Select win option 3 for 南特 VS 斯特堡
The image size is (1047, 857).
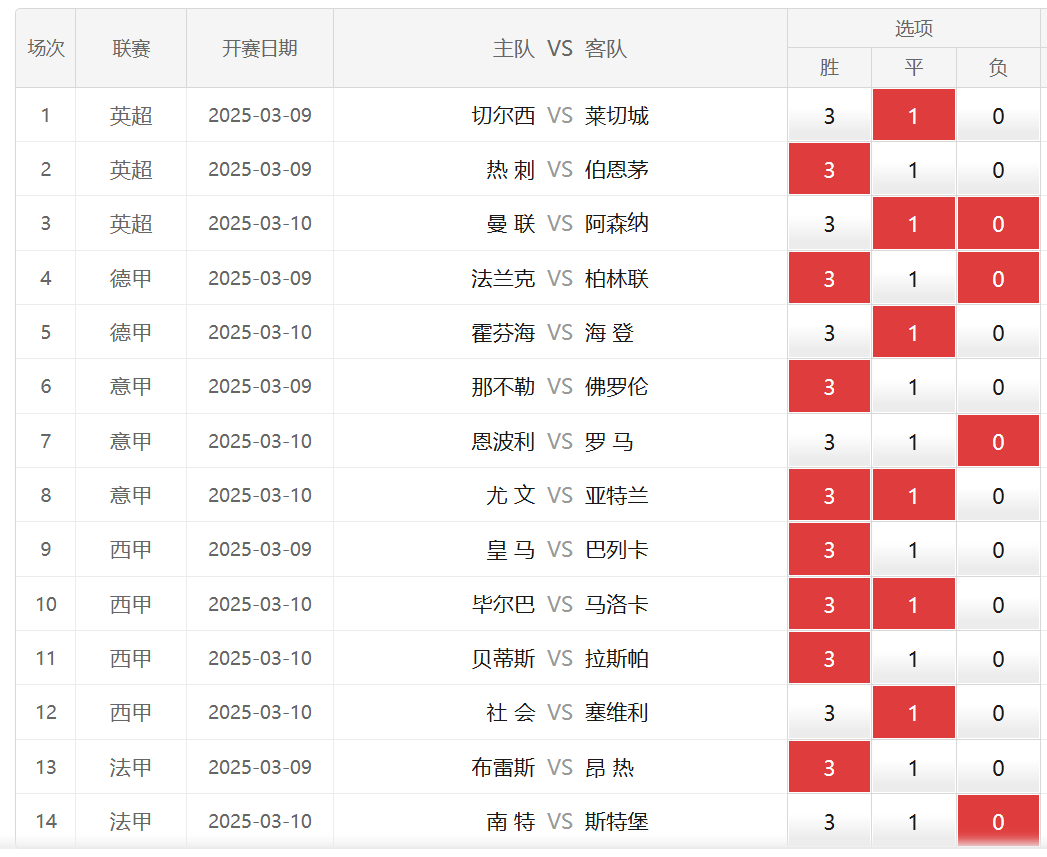(829, 821)
